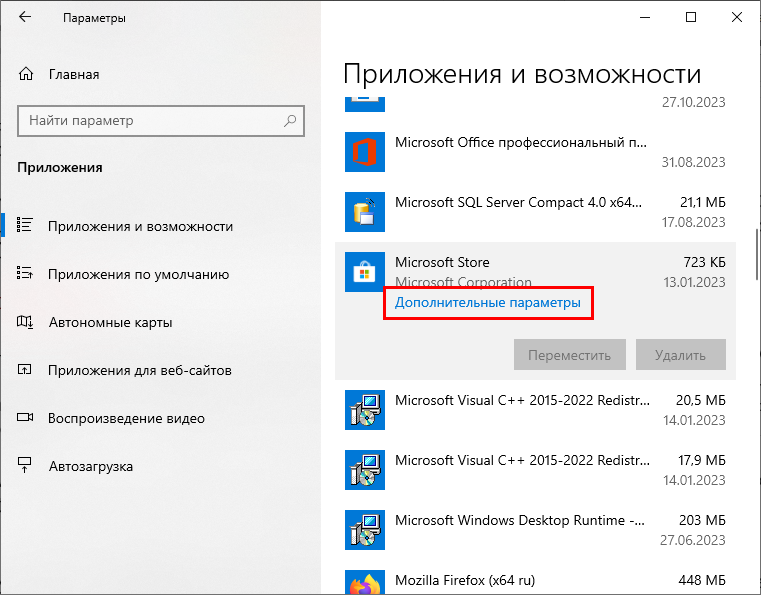Close the Параметры window

[736, 17]
